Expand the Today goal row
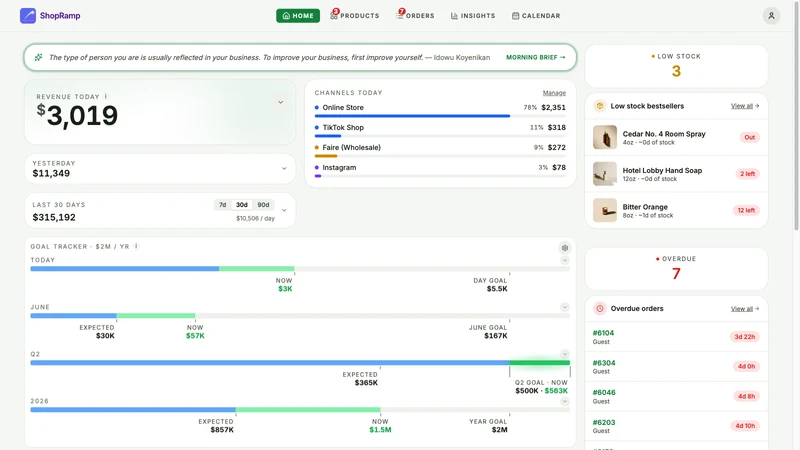This screenshot has width=800, height=450. (x=565, y=260)
